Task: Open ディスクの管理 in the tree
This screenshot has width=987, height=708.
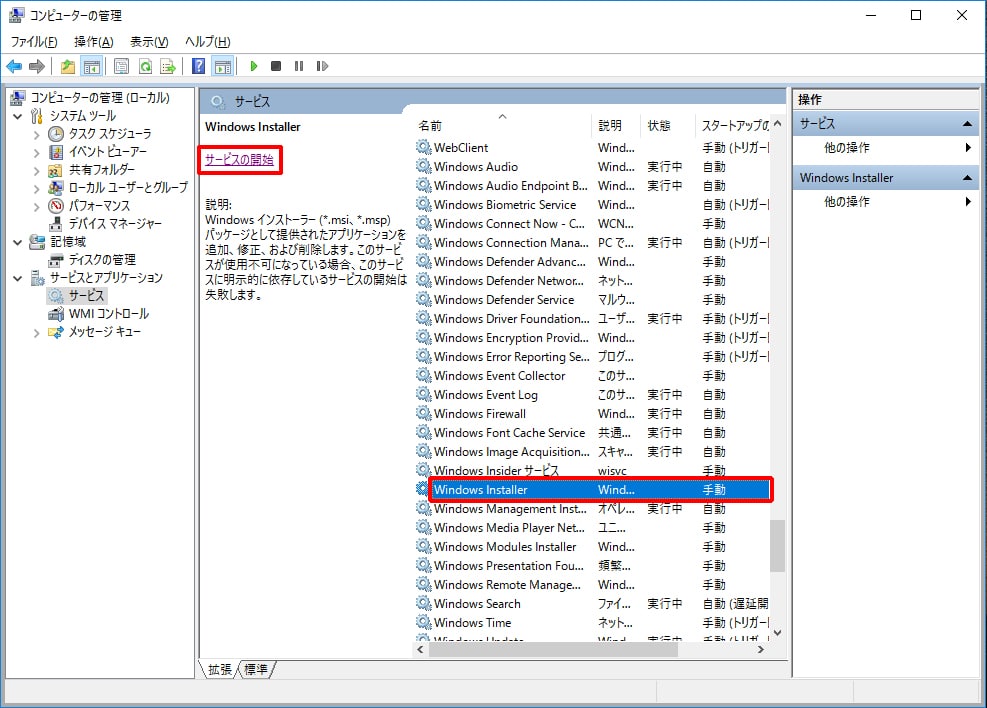Action: 102,259
